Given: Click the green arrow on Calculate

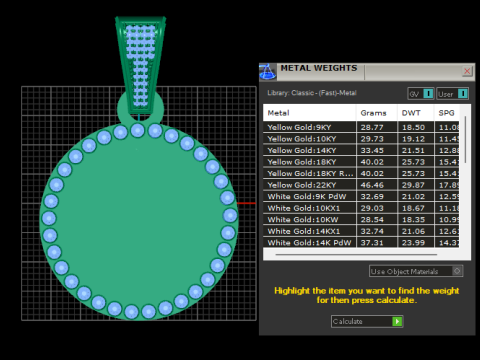Looking at the screenshot, I should pos(397,321).
